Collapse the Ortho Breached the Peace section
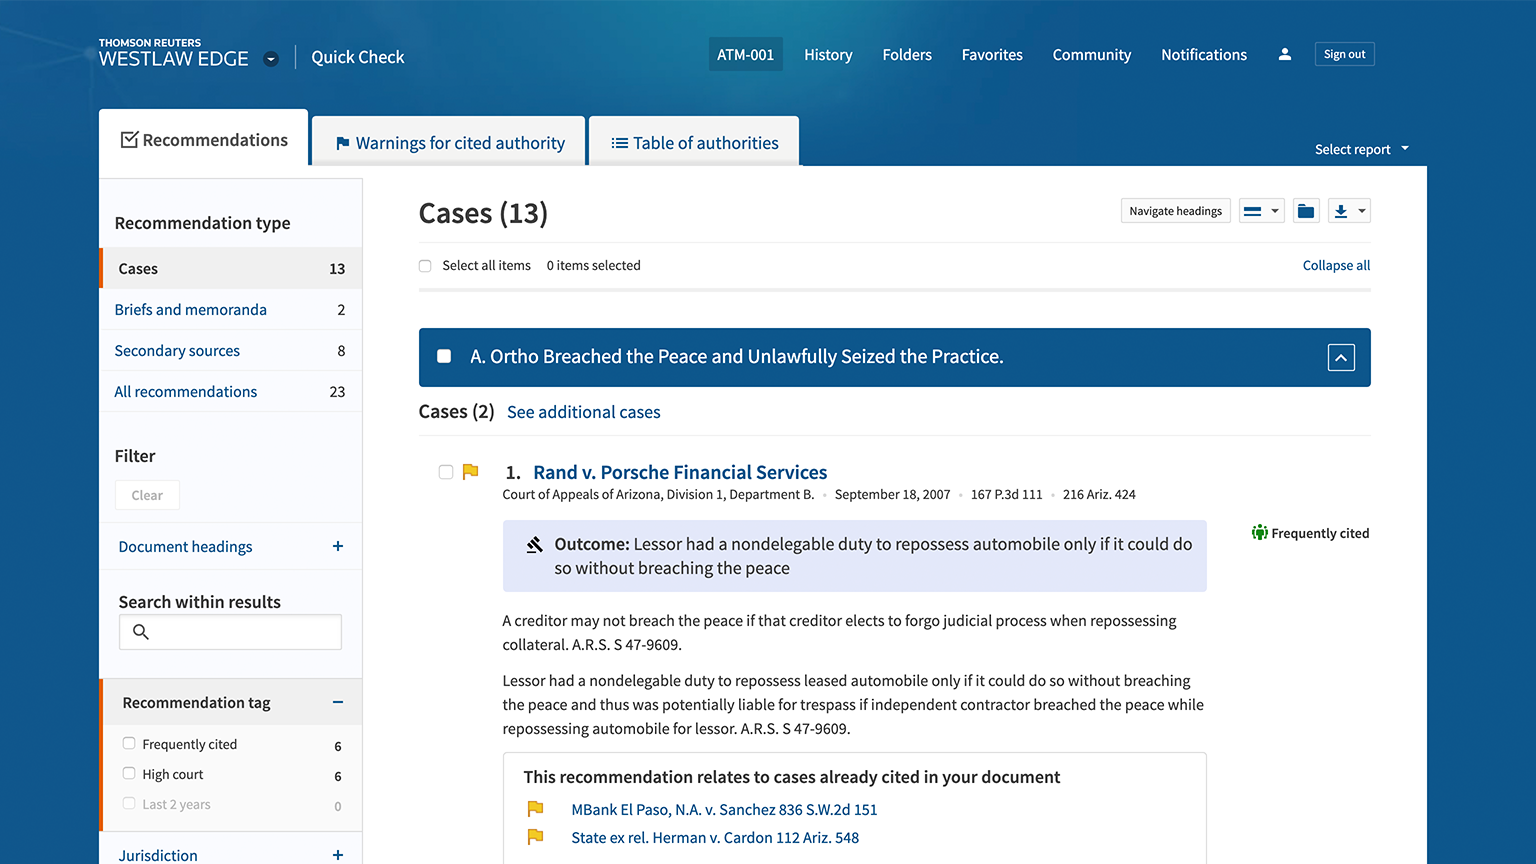1536x864 pixels. coord(1341,358)
